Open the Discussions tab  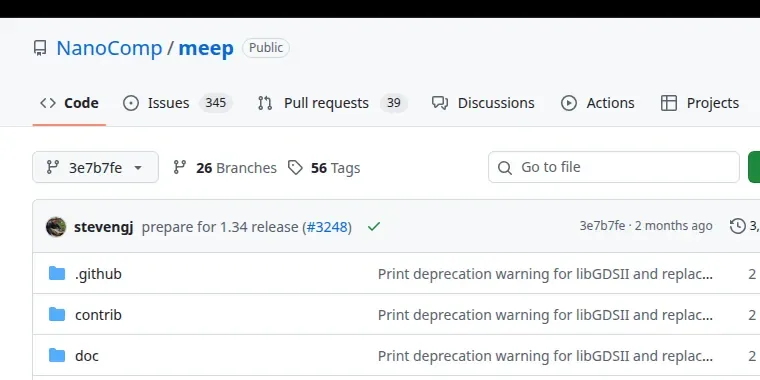pyautogui.click(x=483, y=103)
